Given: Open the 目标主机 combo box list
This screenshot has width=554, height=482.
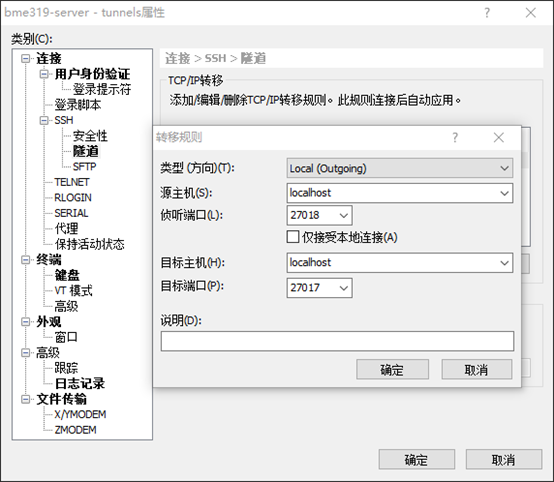Looking at the screenshot, I should (x=504, y=263).
